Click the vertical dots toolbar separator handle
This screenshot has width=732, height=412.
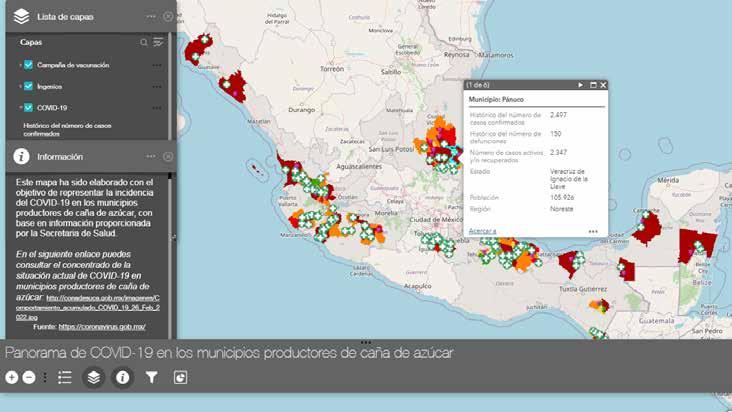pyautogui.click(x=45, y=377)
